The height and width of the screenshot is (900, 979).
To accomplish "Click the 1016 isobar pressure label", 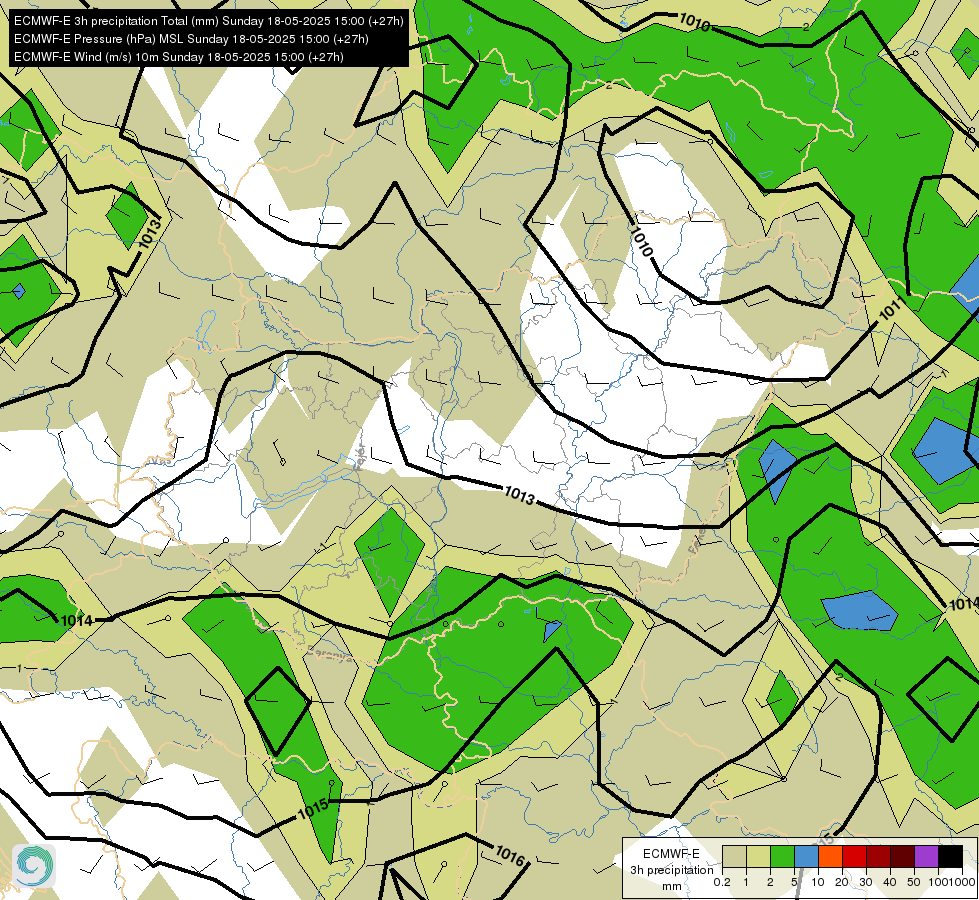I will pos(509,855).
